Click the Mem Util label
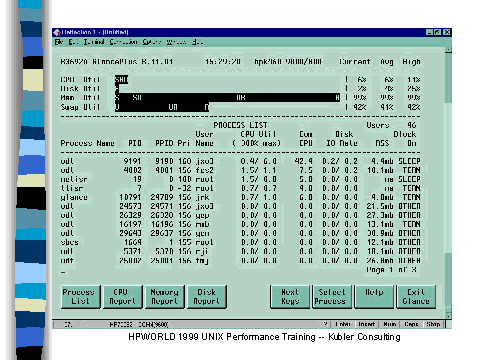Screen dimensions: 480x360 [x=80, y=98]
